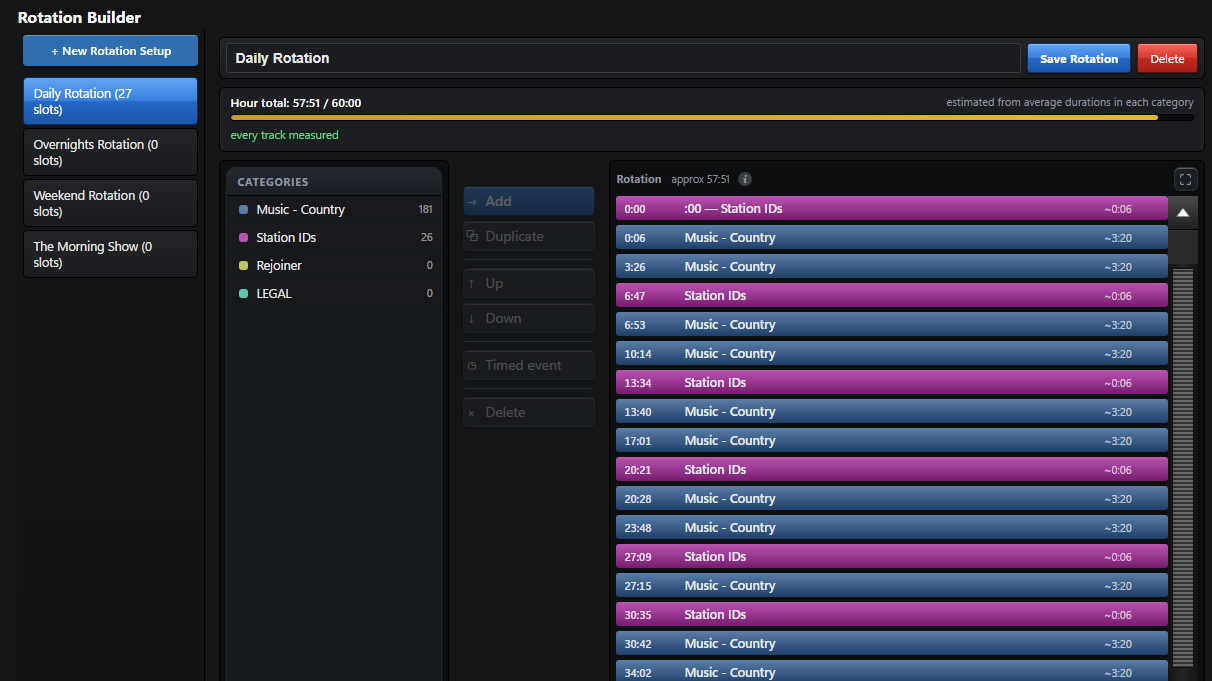1212x681 pixels.
Task: Create a New Rotation Setup
Action: [111, 51]
